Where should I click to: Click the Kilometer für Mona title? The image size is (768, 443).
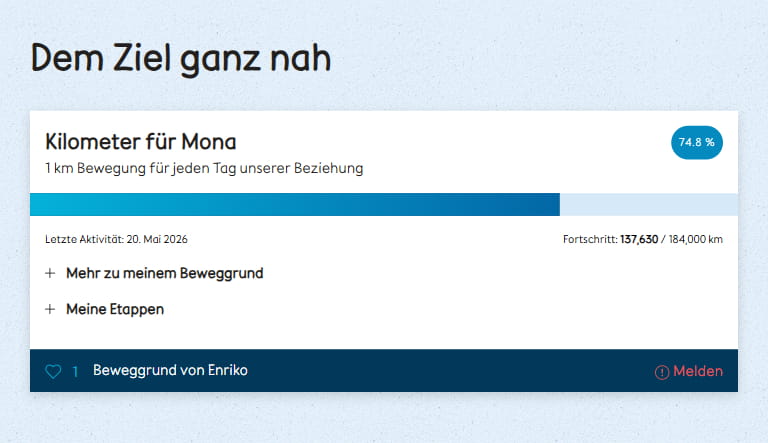click(141, 142)
